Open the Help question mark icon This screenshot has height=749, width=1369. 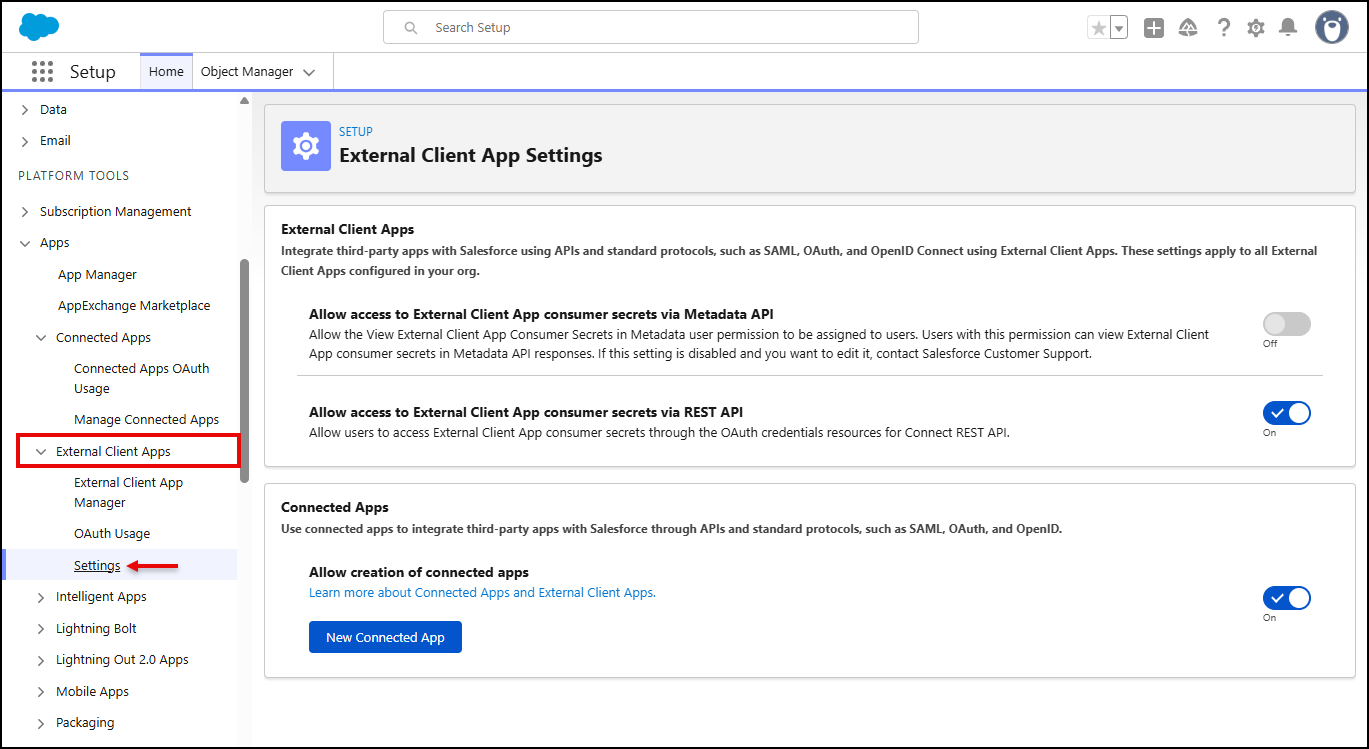click(x=1223, y=28)
